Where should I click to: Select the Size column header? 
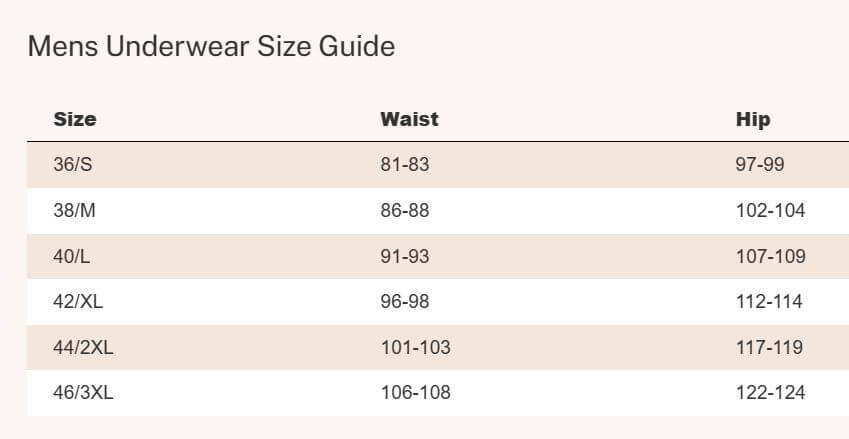tap(75, 119)
